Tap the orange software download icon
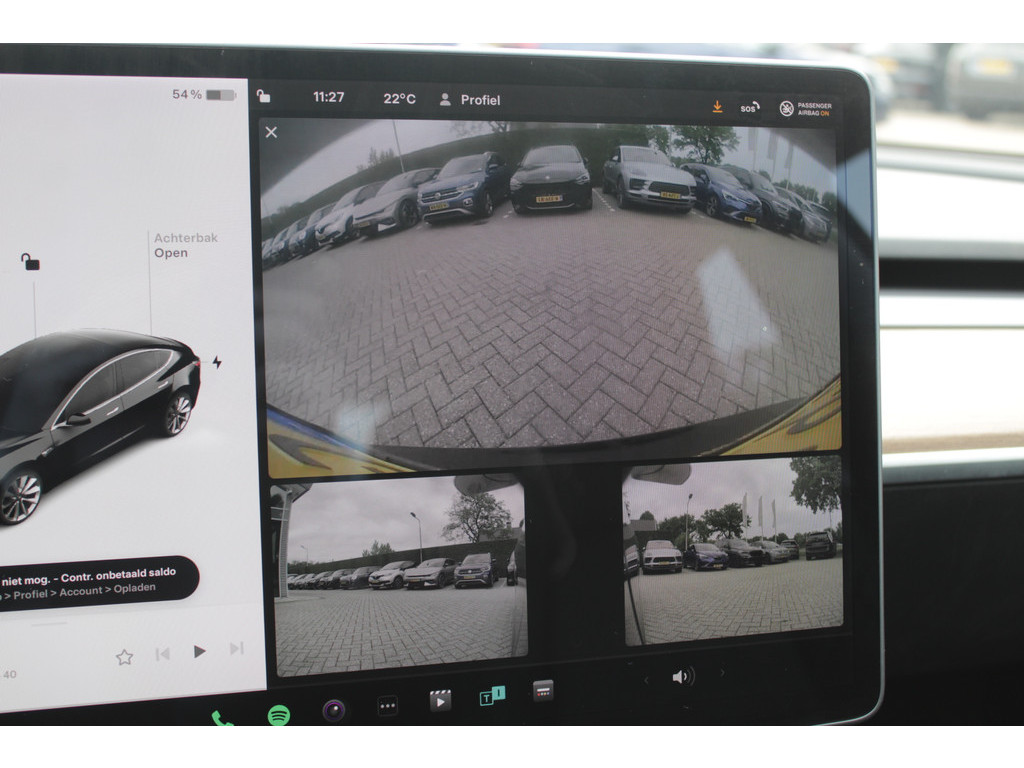The image size is (1024, 768). [717, 106]
